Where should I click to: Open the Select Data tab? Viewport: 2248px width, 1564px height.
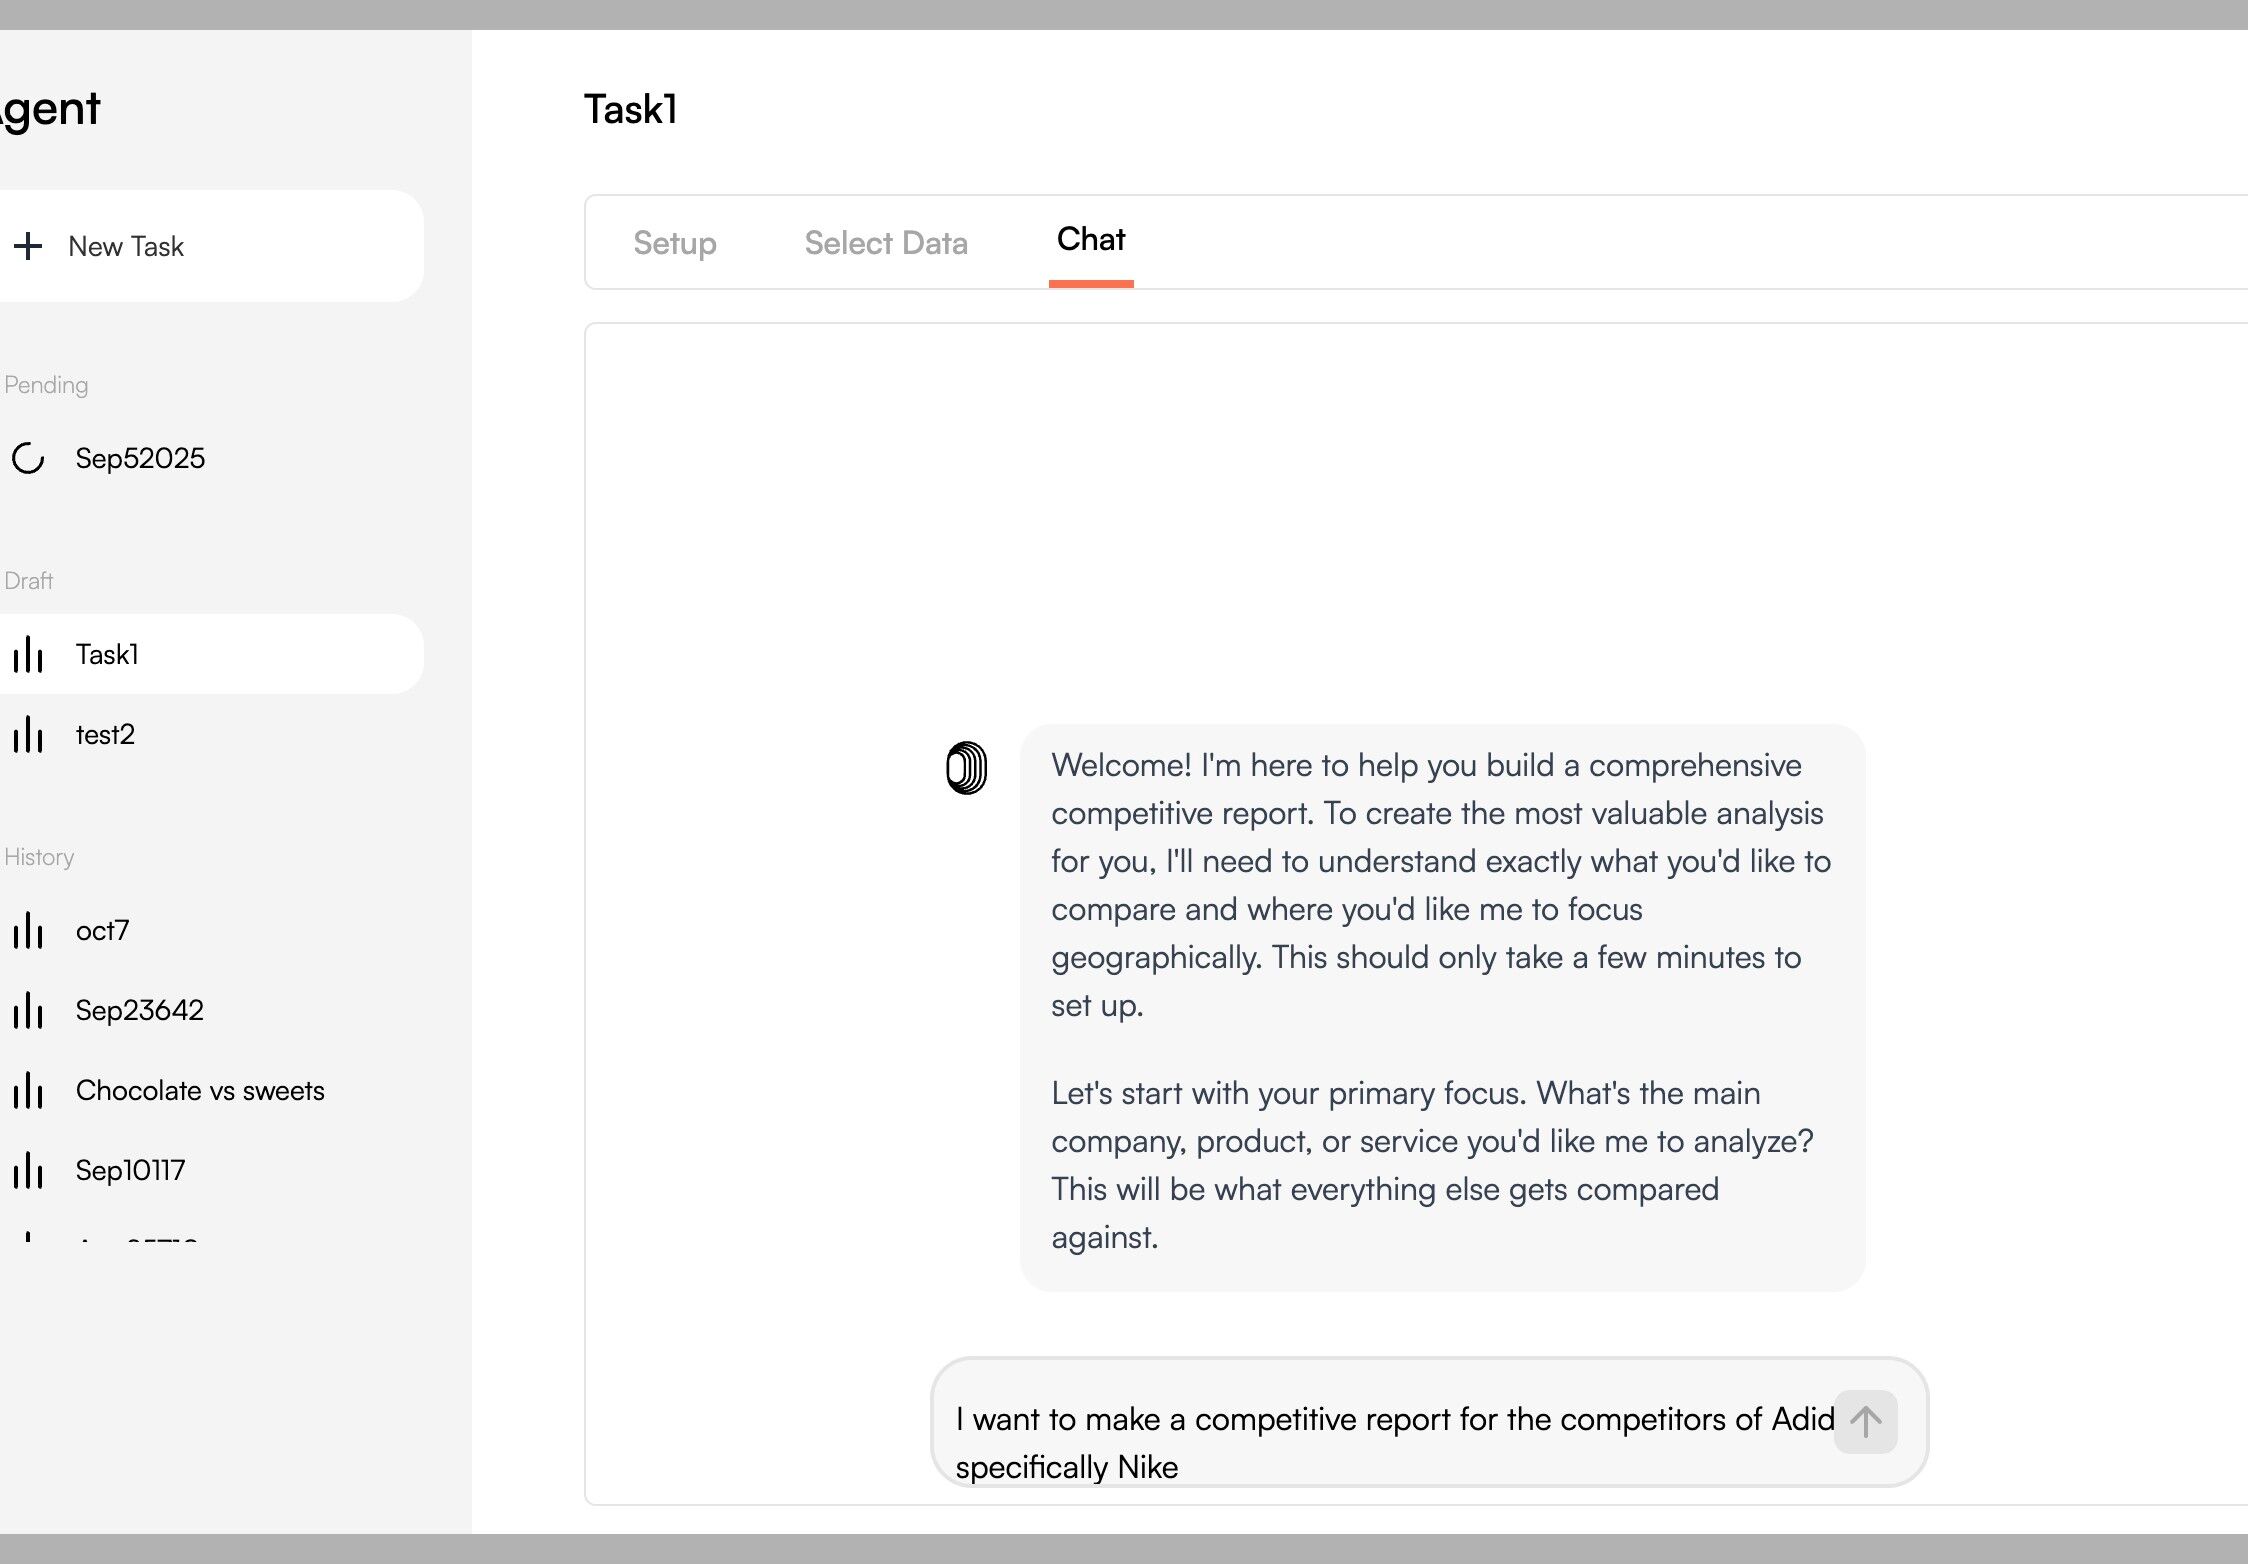tap(886, 243)
